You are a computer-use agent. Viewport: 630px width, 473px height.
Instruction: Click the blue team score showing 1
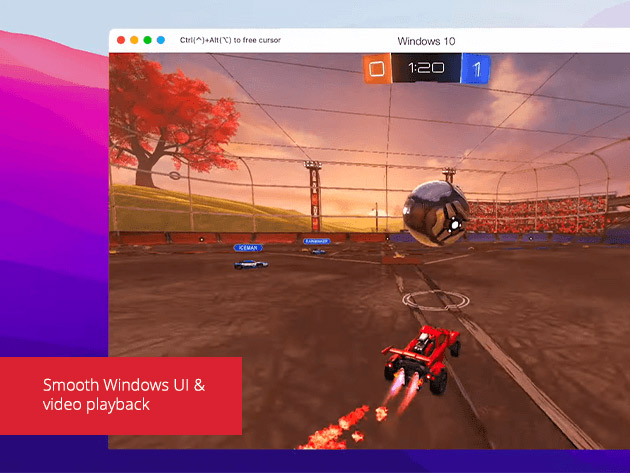click(476, 69)
